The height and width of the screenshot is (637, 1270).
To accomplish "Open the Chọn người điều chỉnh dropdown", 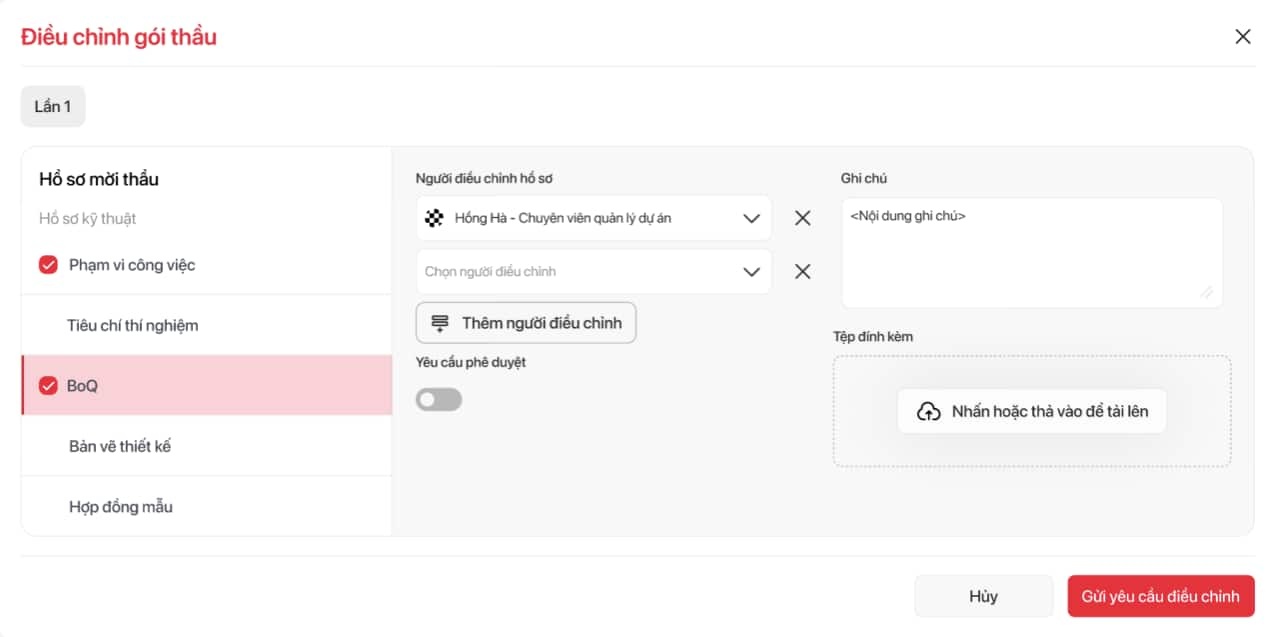I will [x=752, y=272].
